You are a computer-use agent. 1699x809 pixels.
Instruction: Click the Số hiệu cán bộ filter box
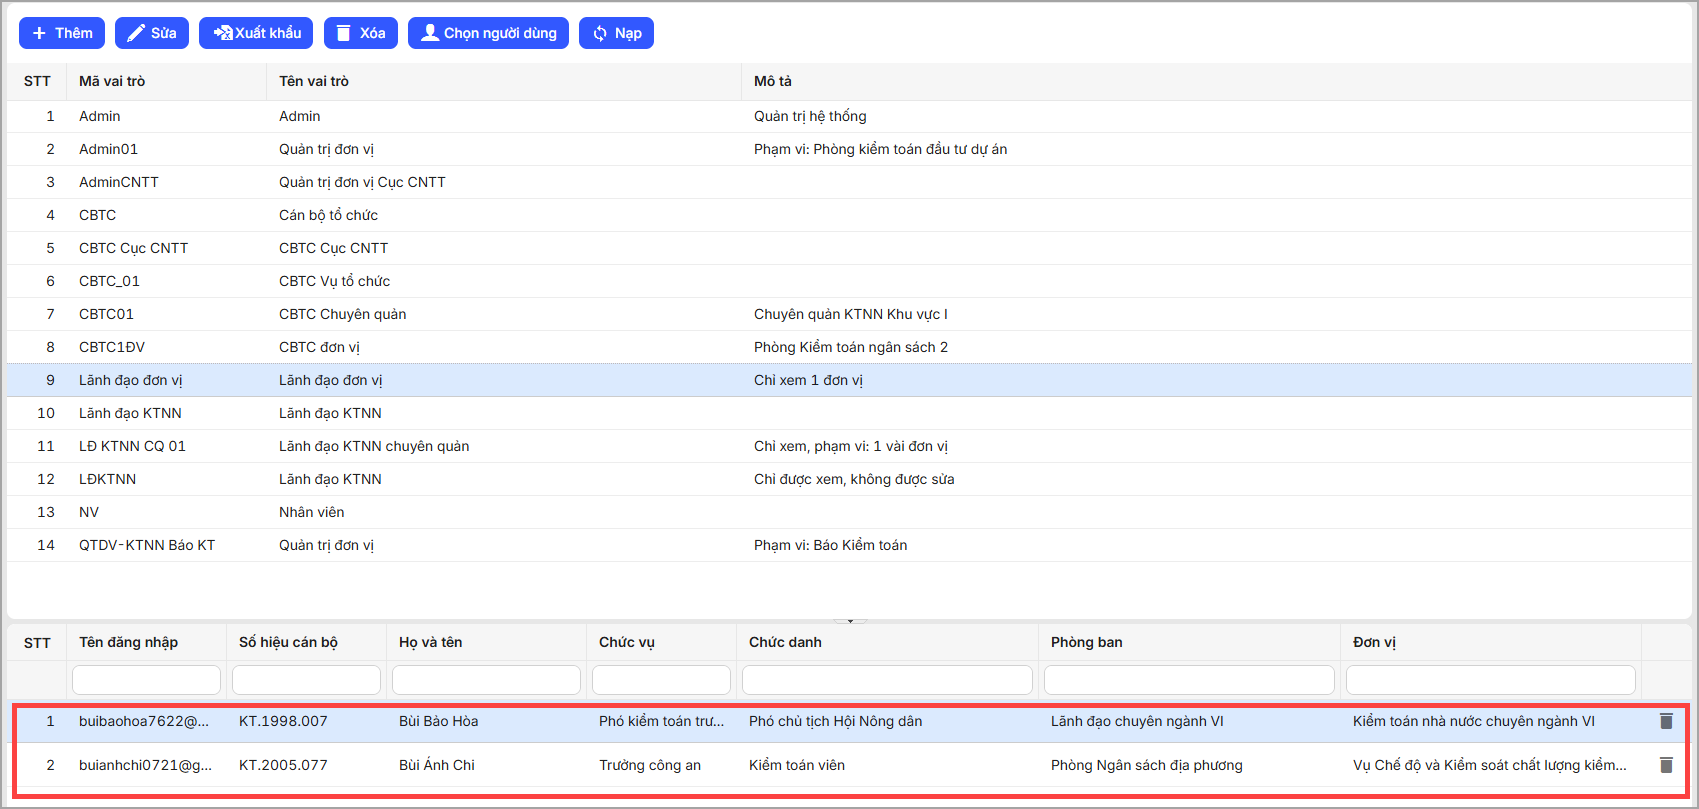click(x=306, y=680)
